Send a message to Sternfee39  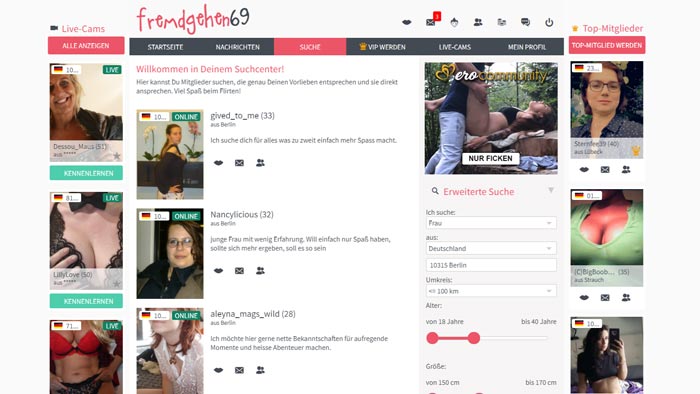605,170
